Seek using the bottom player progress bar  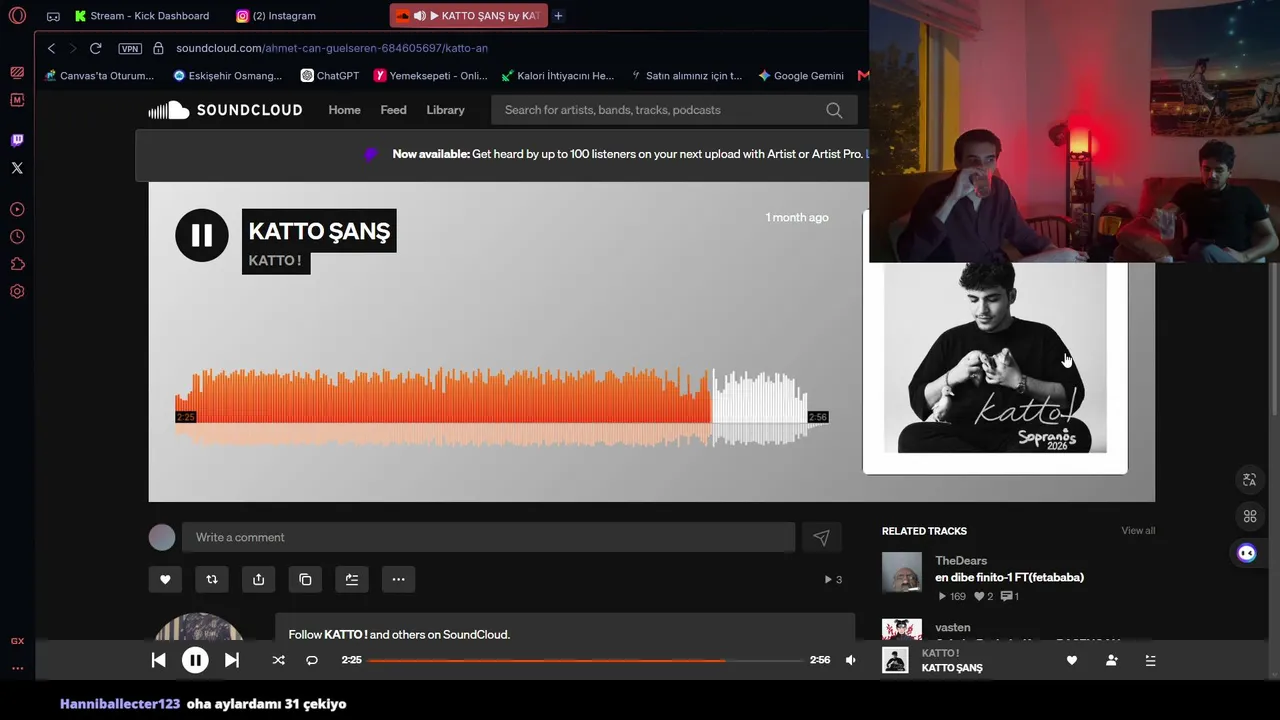tap(585, 660)
